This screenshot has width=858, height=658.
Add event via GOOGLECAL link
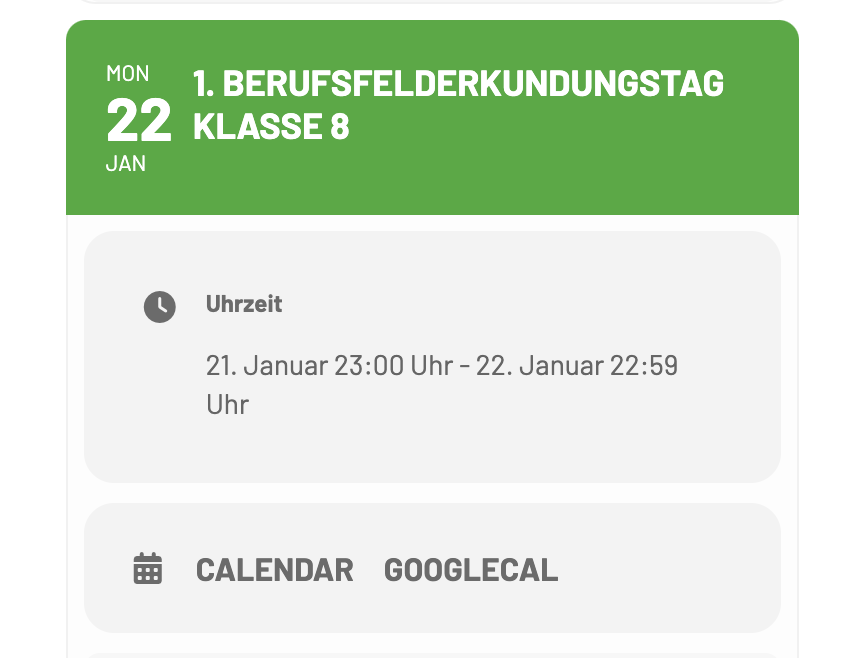coord(471,570)
